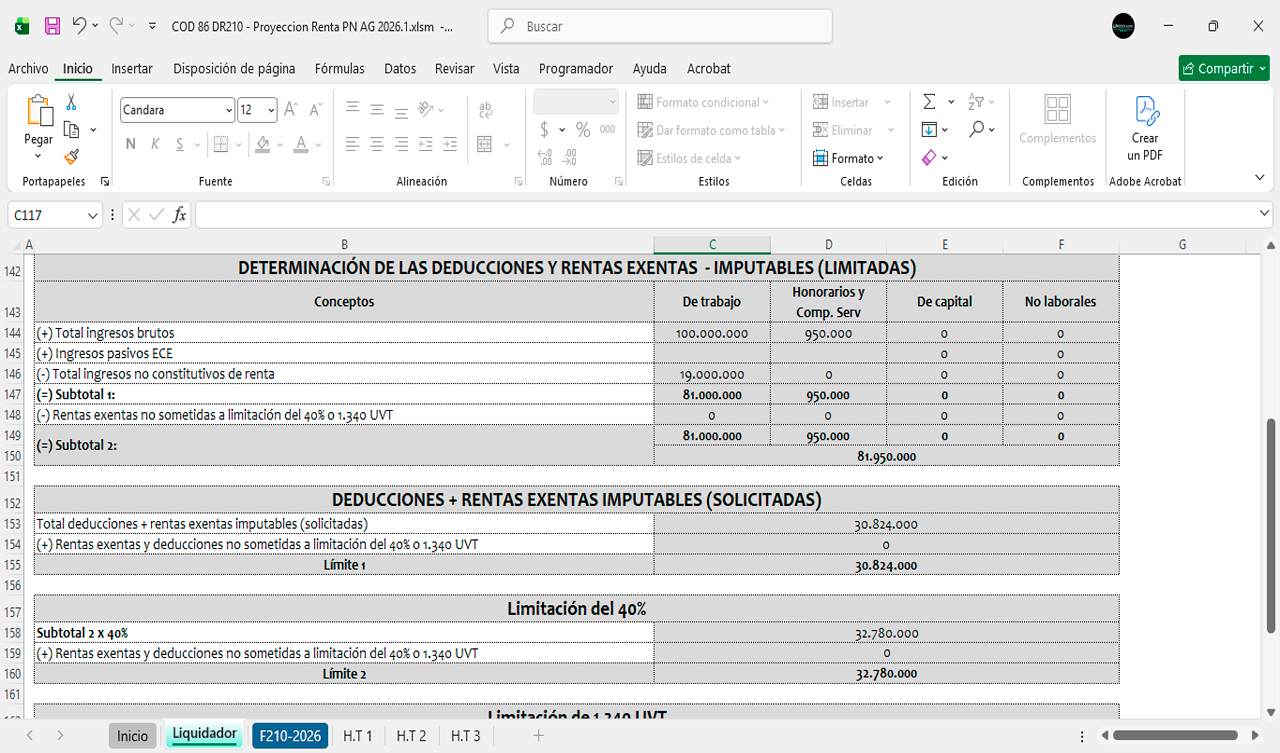The width and height of the screenshot is (1280, 753).
Task: Click the Cut scissors icon
Action: click(71, 102)
